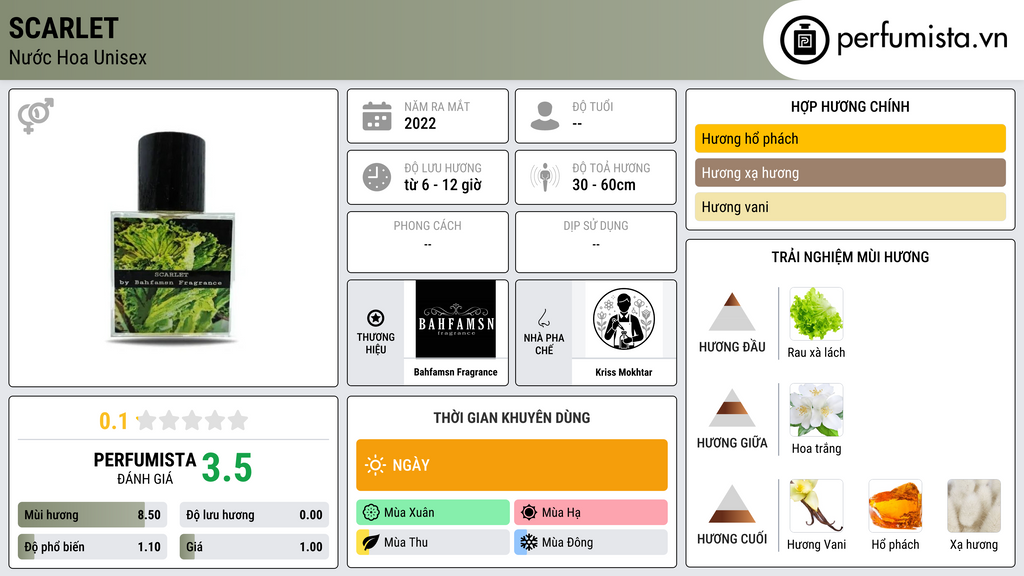Open the Rau xà lách note image
This screenshot has width=1024, height=576.
click(x=816, y=314)
